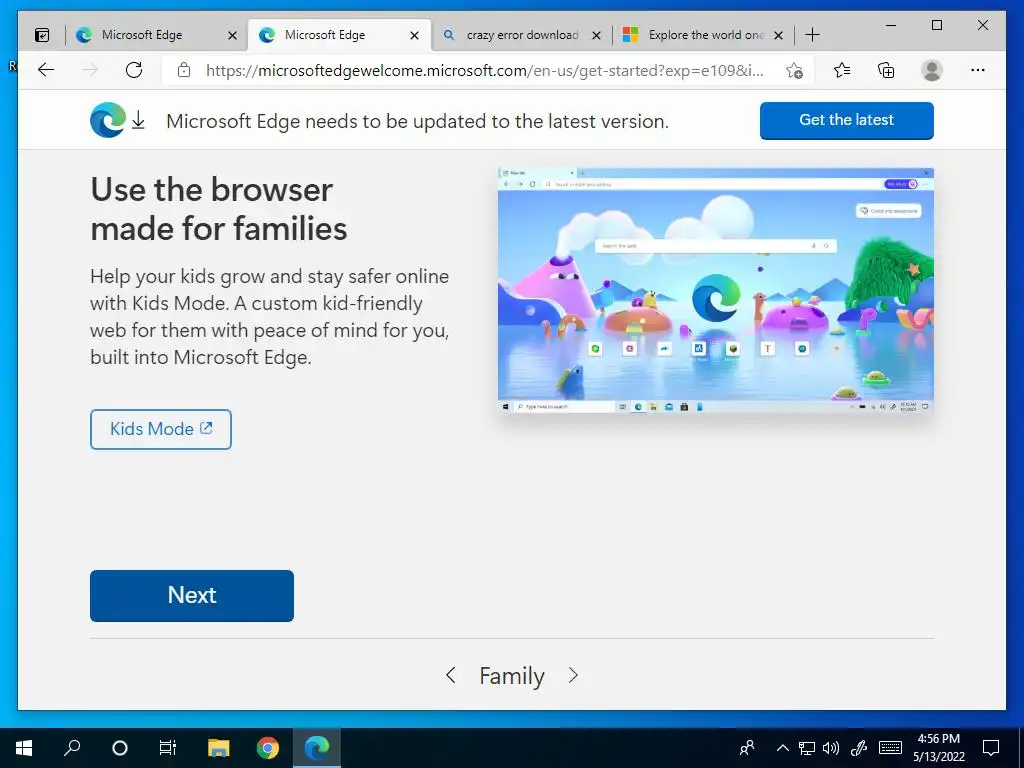Open the Favorites list icon
Viewport: 1024px width, 768px height.
(842, 70)
